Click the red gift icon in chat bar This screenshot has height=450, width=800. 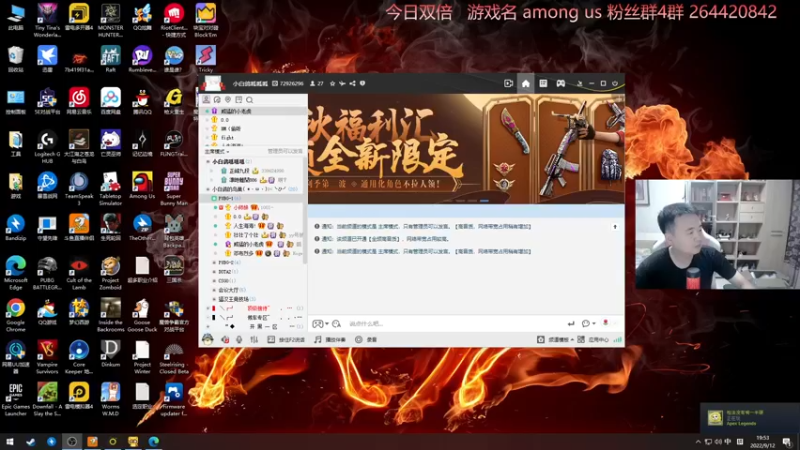606,323
